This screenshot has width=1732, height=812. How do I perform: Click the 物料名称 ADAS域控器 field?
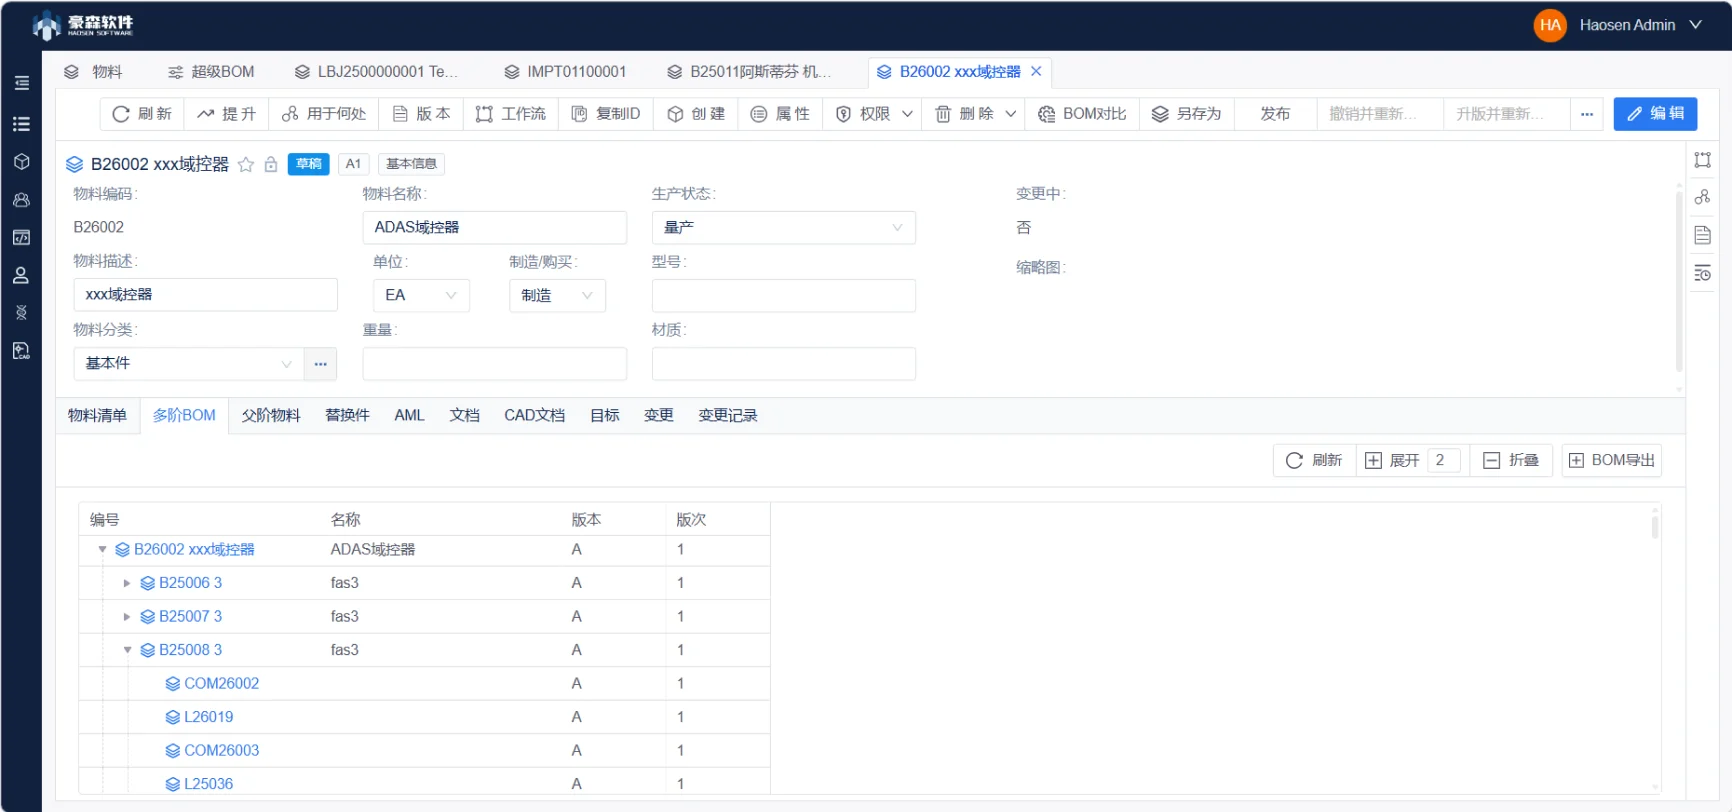coord(494,227)
